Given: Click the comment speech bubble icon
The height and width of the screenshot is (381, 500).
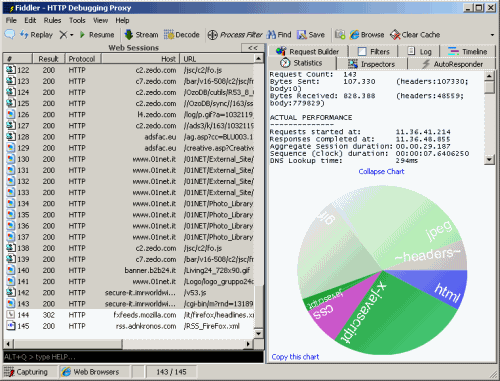Looking at the screenshot, I should pos(10,34).
